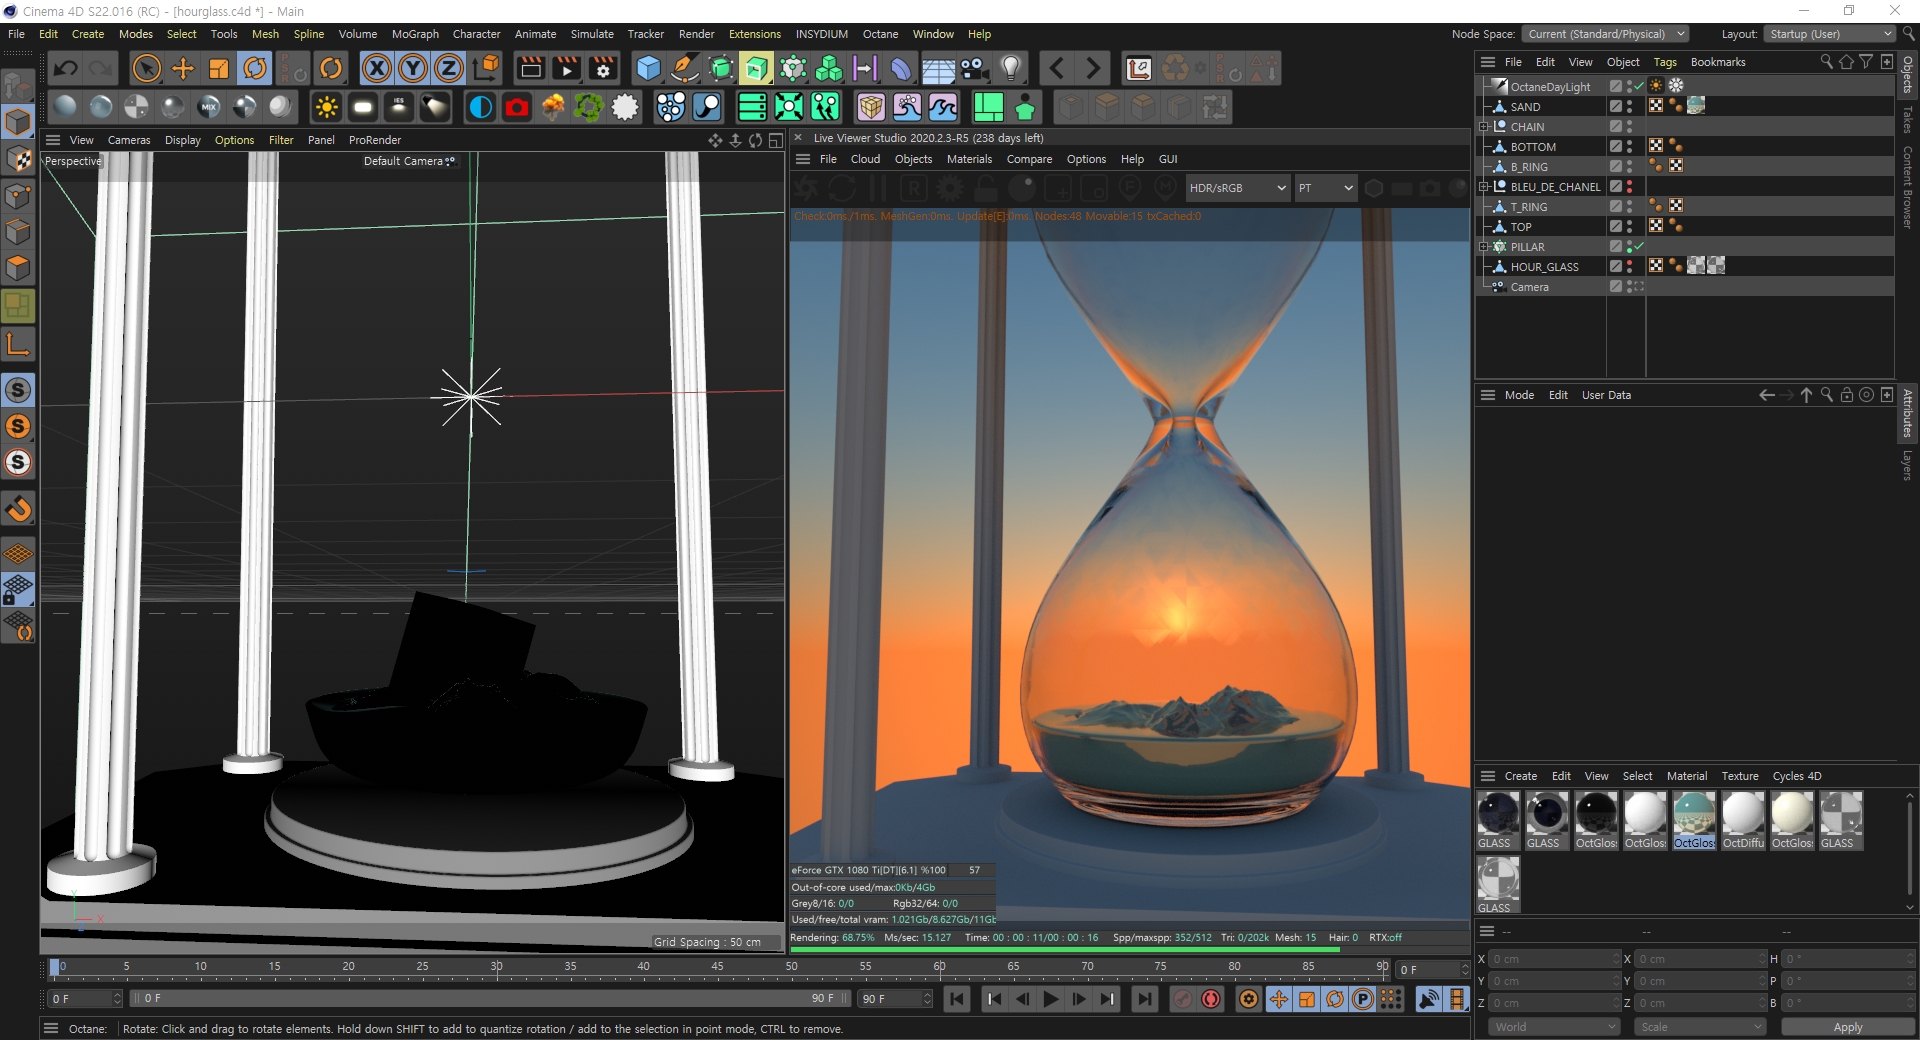Toggle Camera object visibility dots

pos(1629,287)
